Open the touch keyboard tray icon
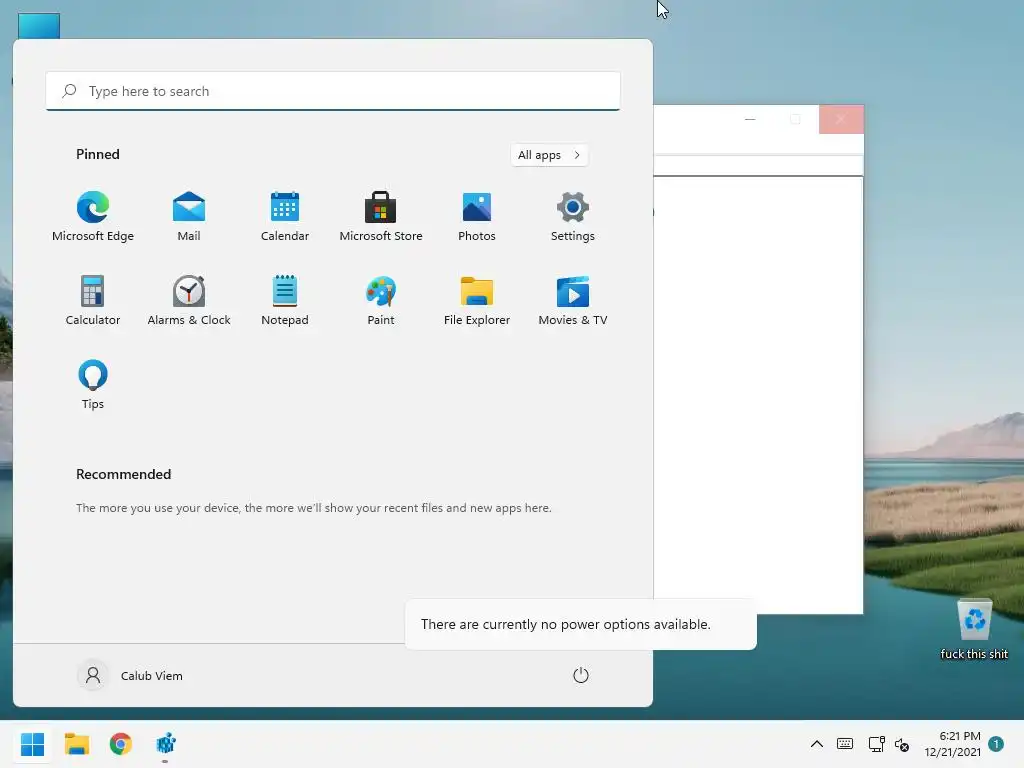Viewport: 1024px width, 768px height. pos(844,744)
